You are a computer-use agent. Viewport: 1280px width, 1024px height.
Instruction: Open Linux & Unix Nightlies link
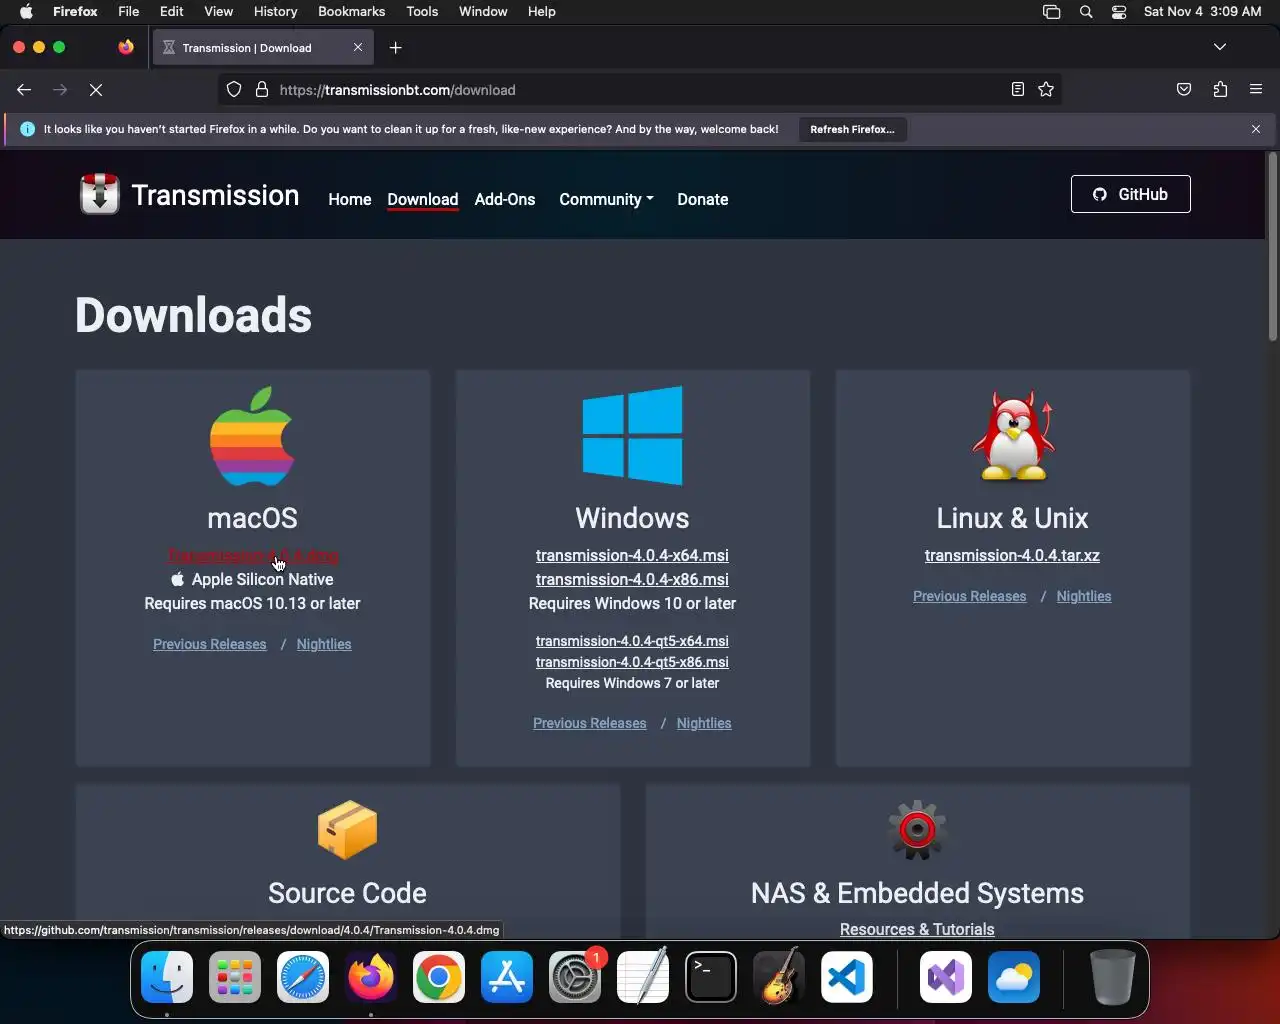tap(1084, 596)
